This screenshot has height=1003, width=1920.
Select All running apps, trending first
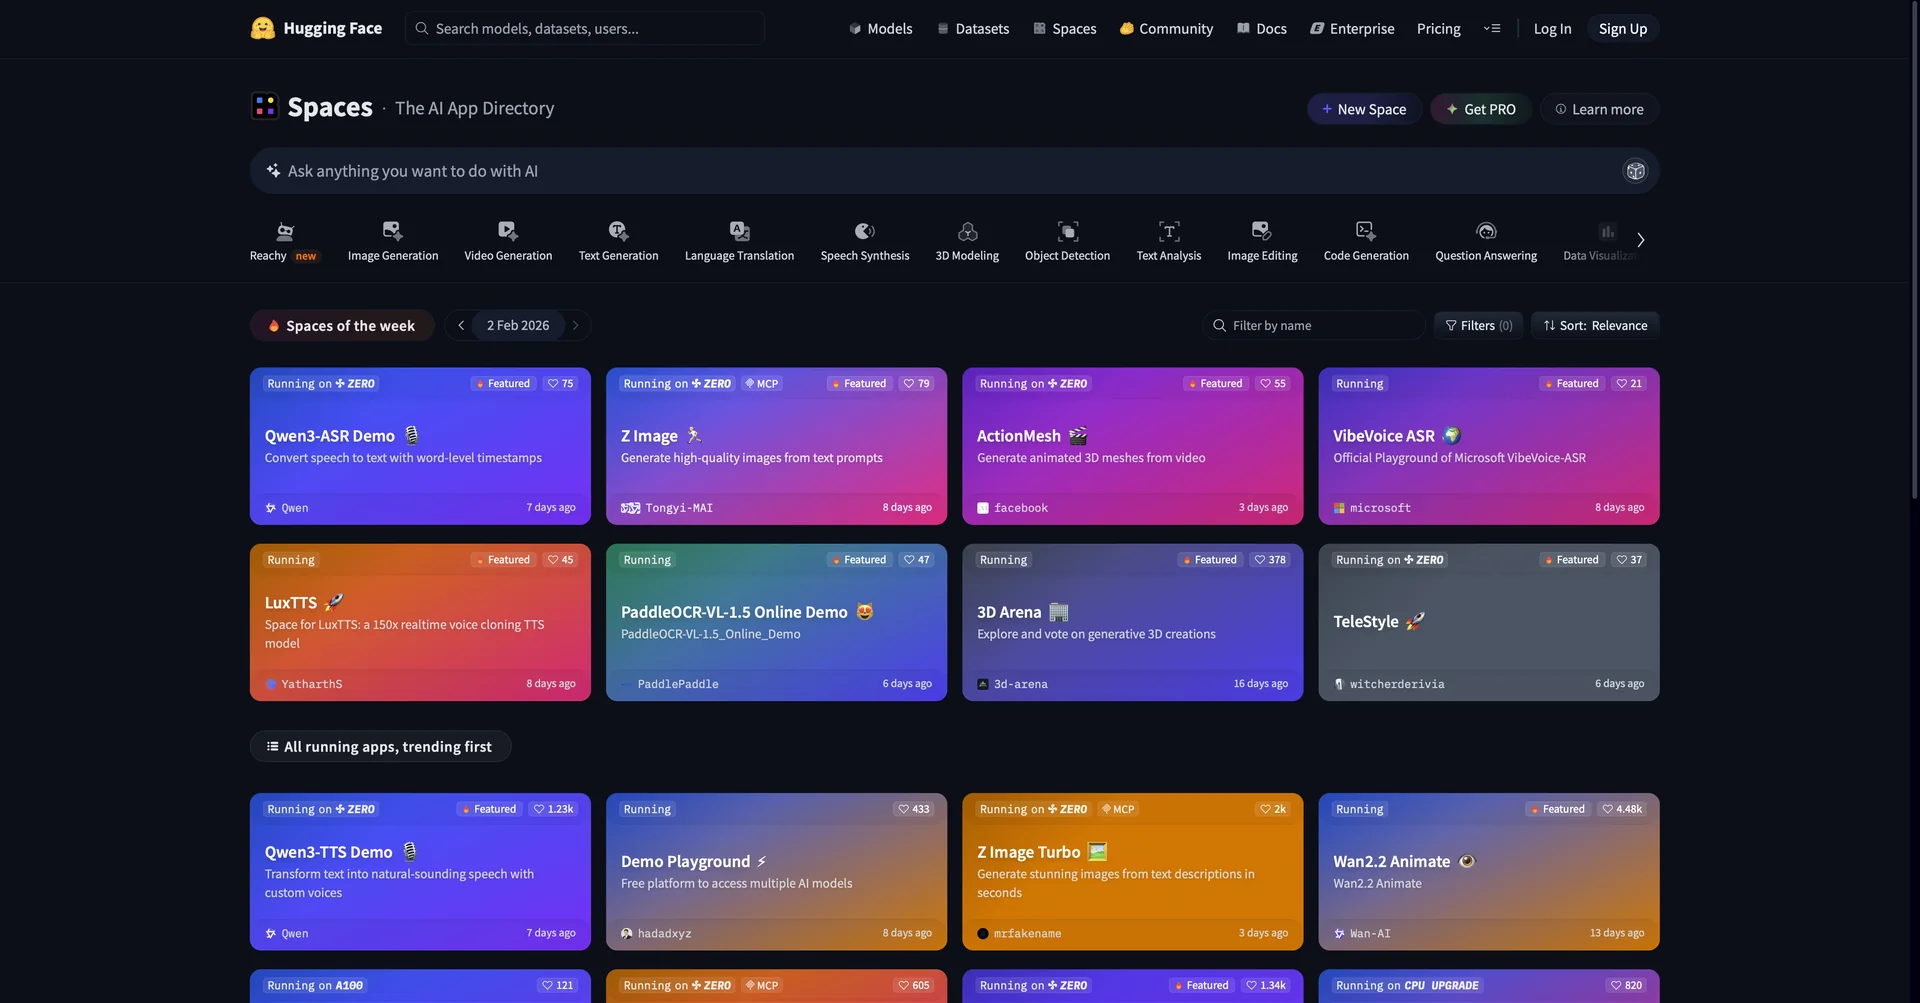click(380, 746)
